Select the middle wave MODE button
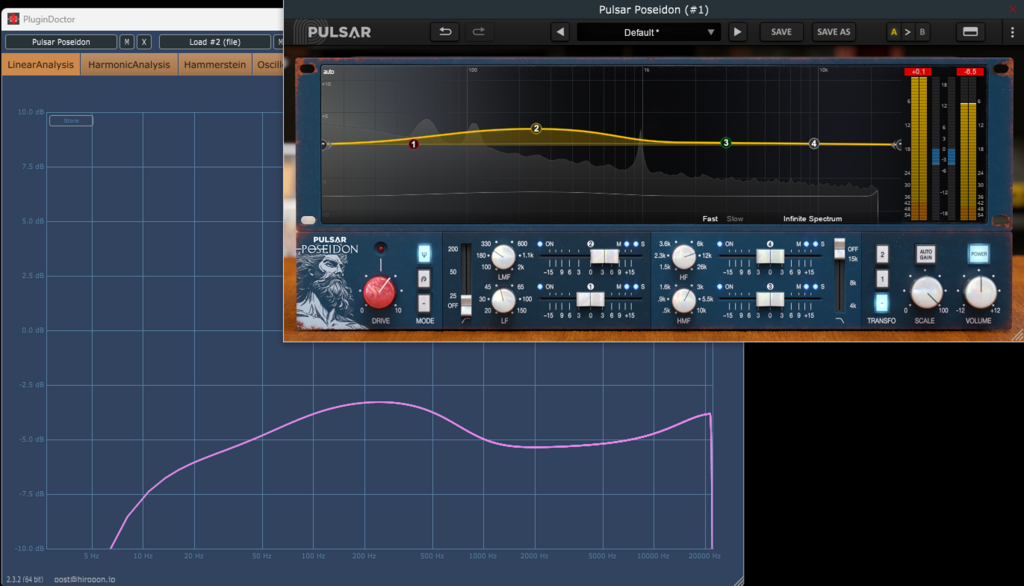 (424, 279)
